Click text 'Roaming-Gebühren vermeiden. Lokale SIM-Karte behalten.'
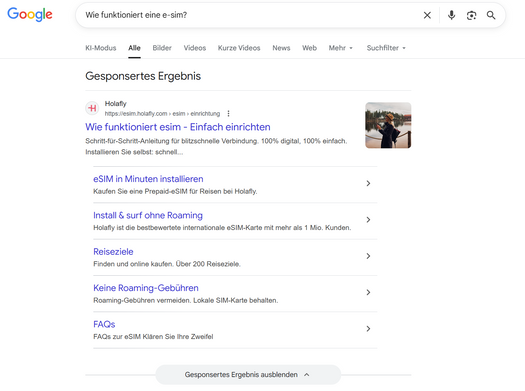Image resolution: width=525 pixels, height=391 pixels. point(185,300)
